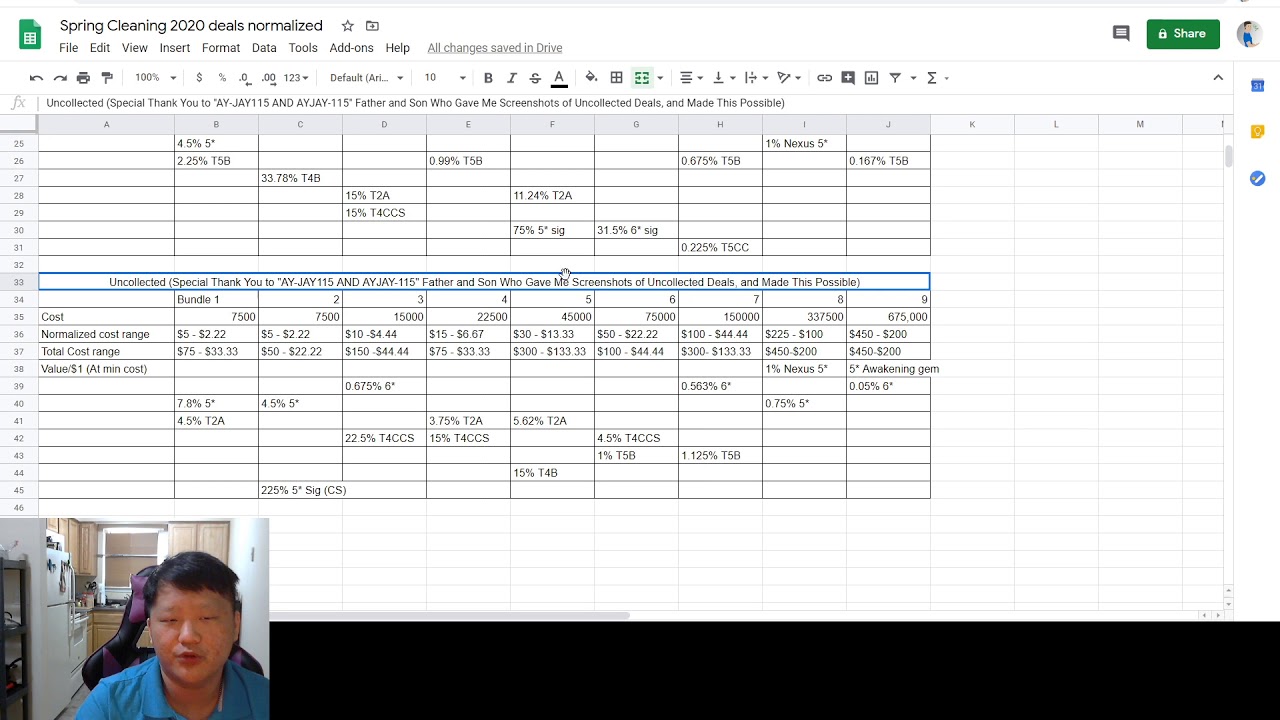Open comment history
Viewport: 1280px width, 720px height.
(1121, 34)
